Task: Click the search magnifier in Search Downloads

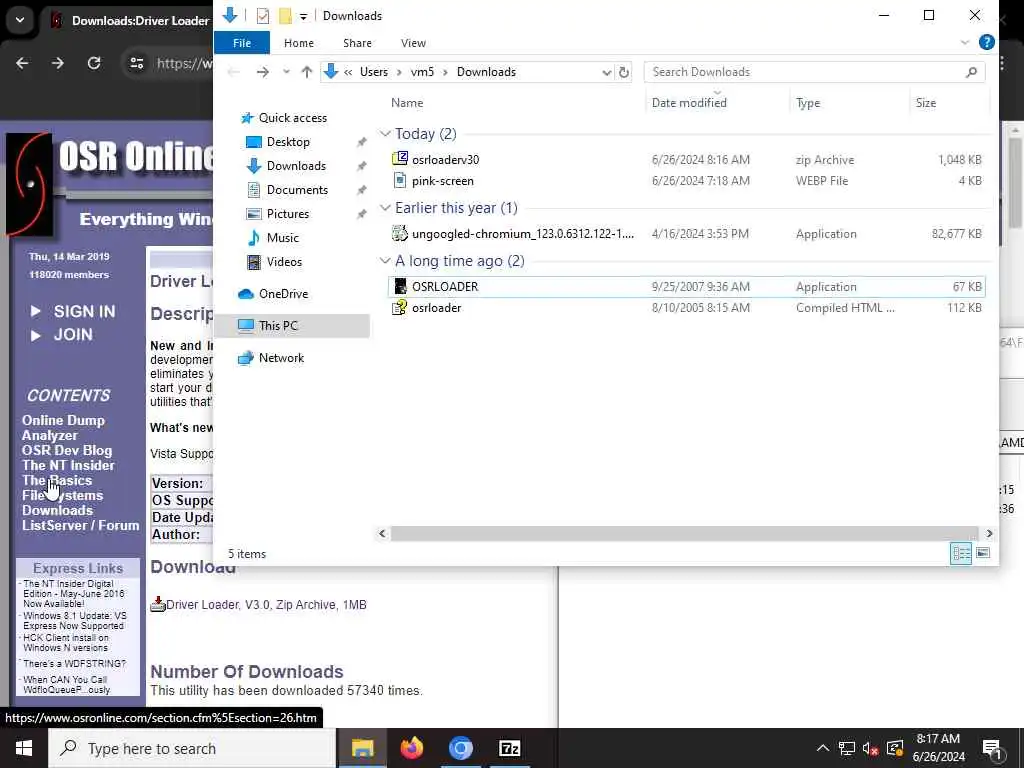Action: (x=972, y=72)
